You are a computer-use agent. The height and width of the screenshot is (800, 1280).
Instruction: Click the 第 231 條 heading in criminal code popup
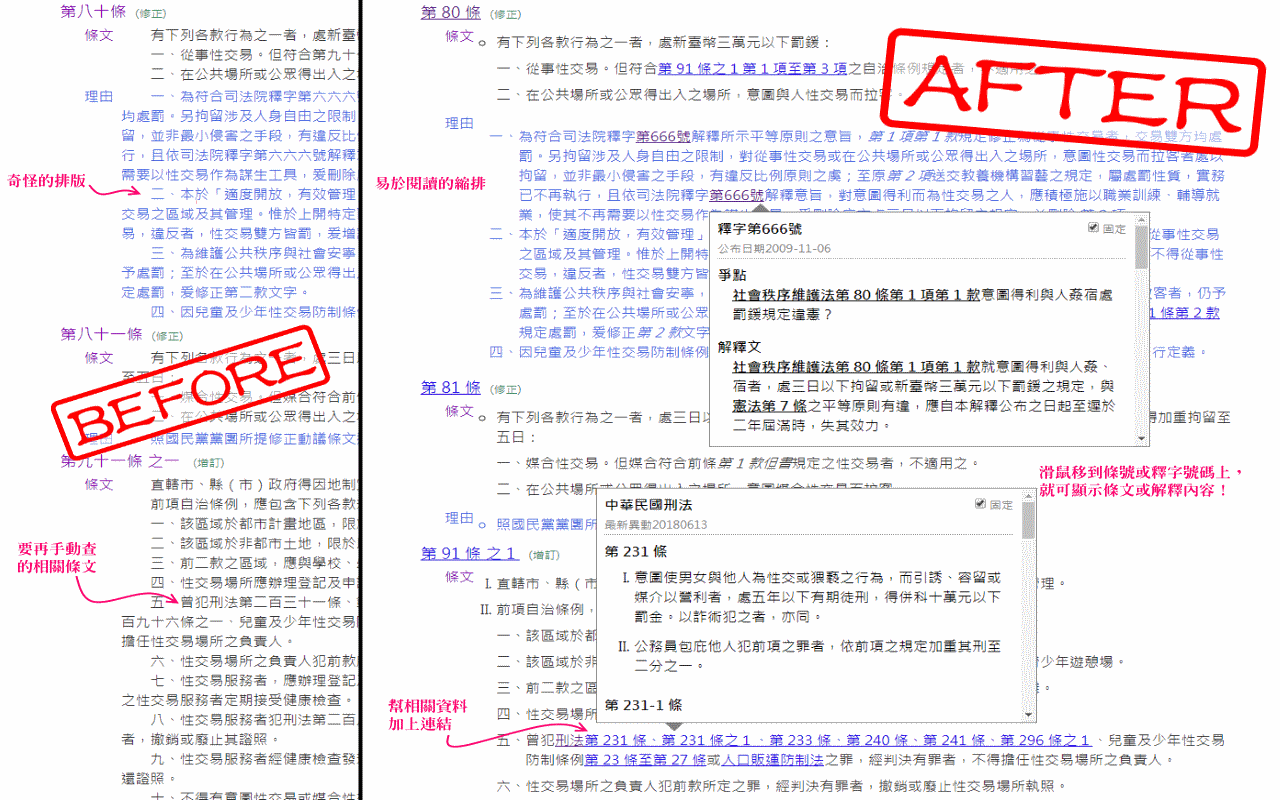pyautogui.click(x=637, y=551)
